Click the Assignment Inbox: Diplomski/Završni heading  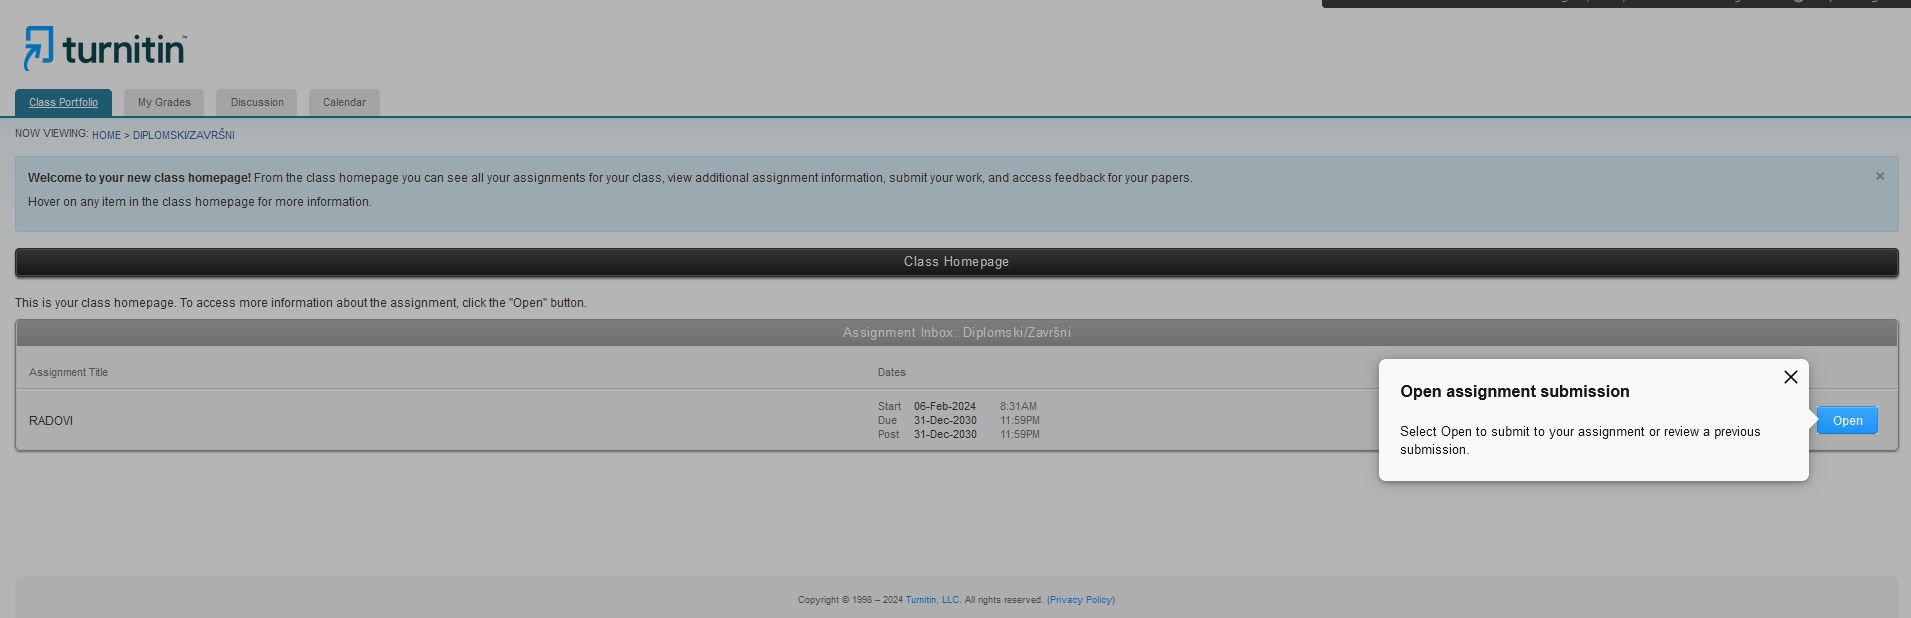[956, 333]
